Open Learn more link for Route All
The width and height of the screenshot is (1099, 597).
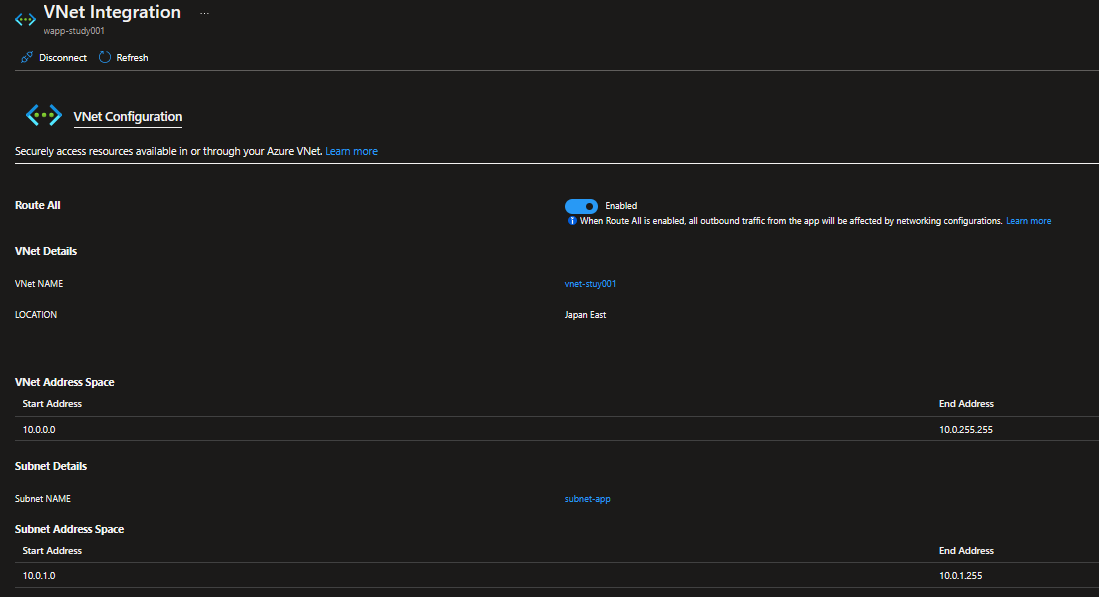(1028, 221)
